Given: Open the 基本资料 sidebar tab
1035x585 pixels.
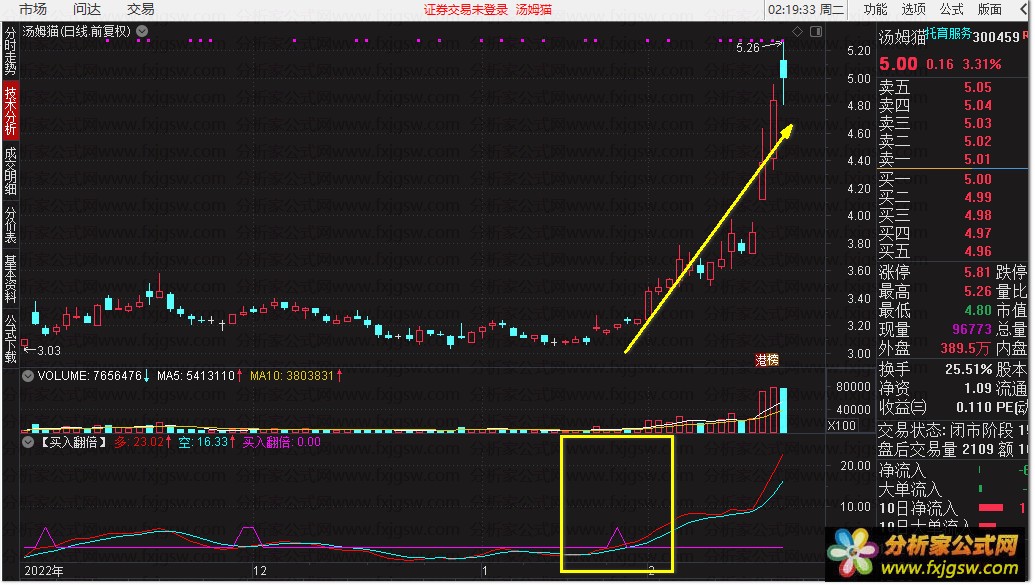Looking at the screenshot, I should click(x=10, y=278).
